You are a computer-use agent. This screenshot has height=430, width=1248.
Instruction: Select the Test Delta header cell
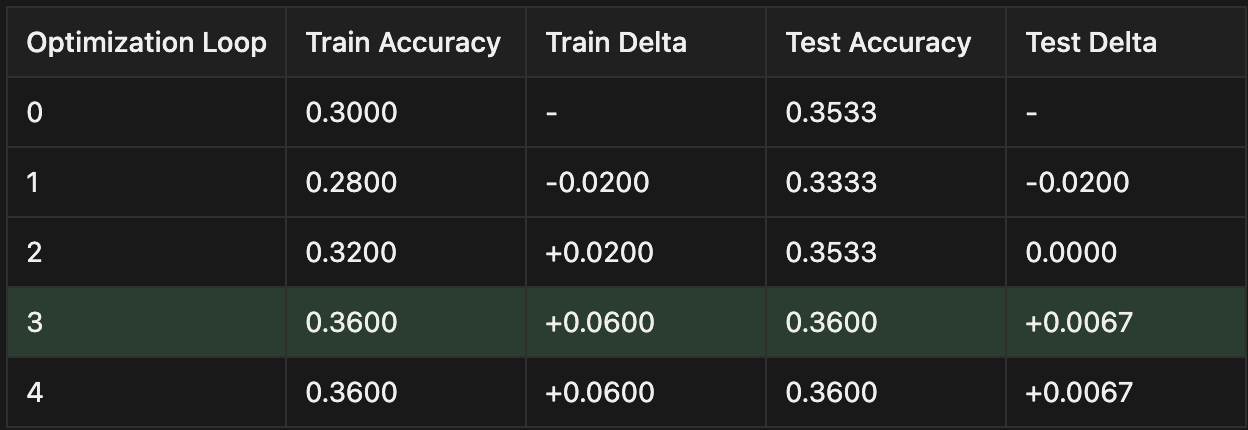1091,43
